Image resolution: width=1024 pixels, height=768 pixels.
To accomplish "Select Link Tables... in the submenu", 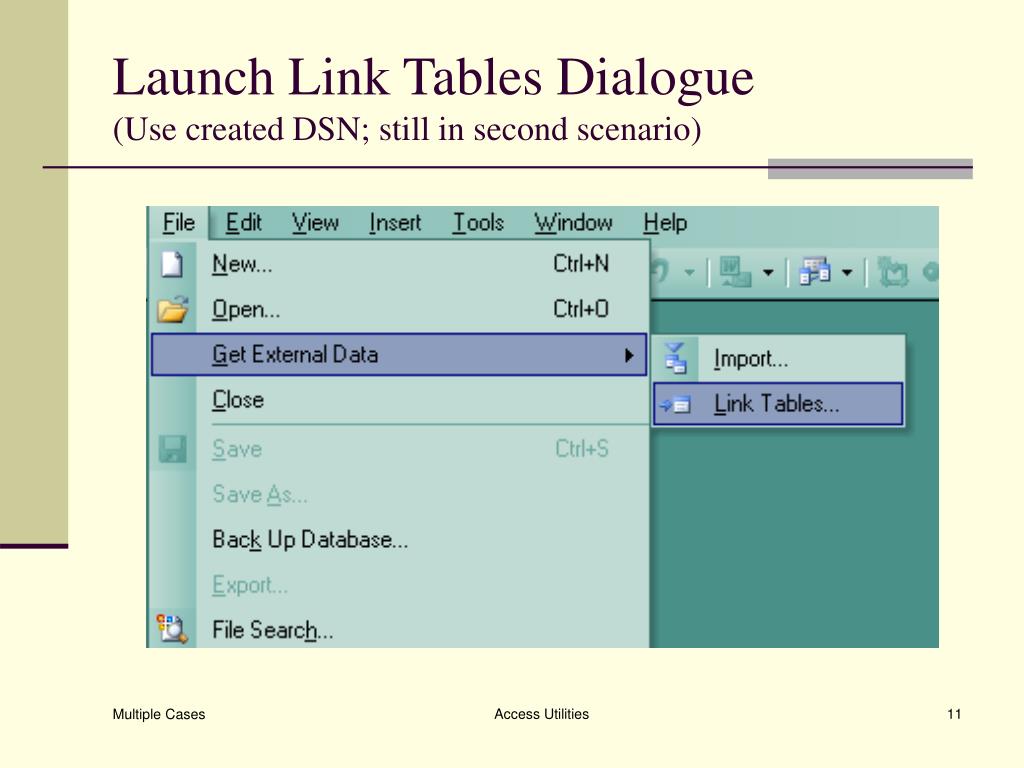I will (778, 404).
